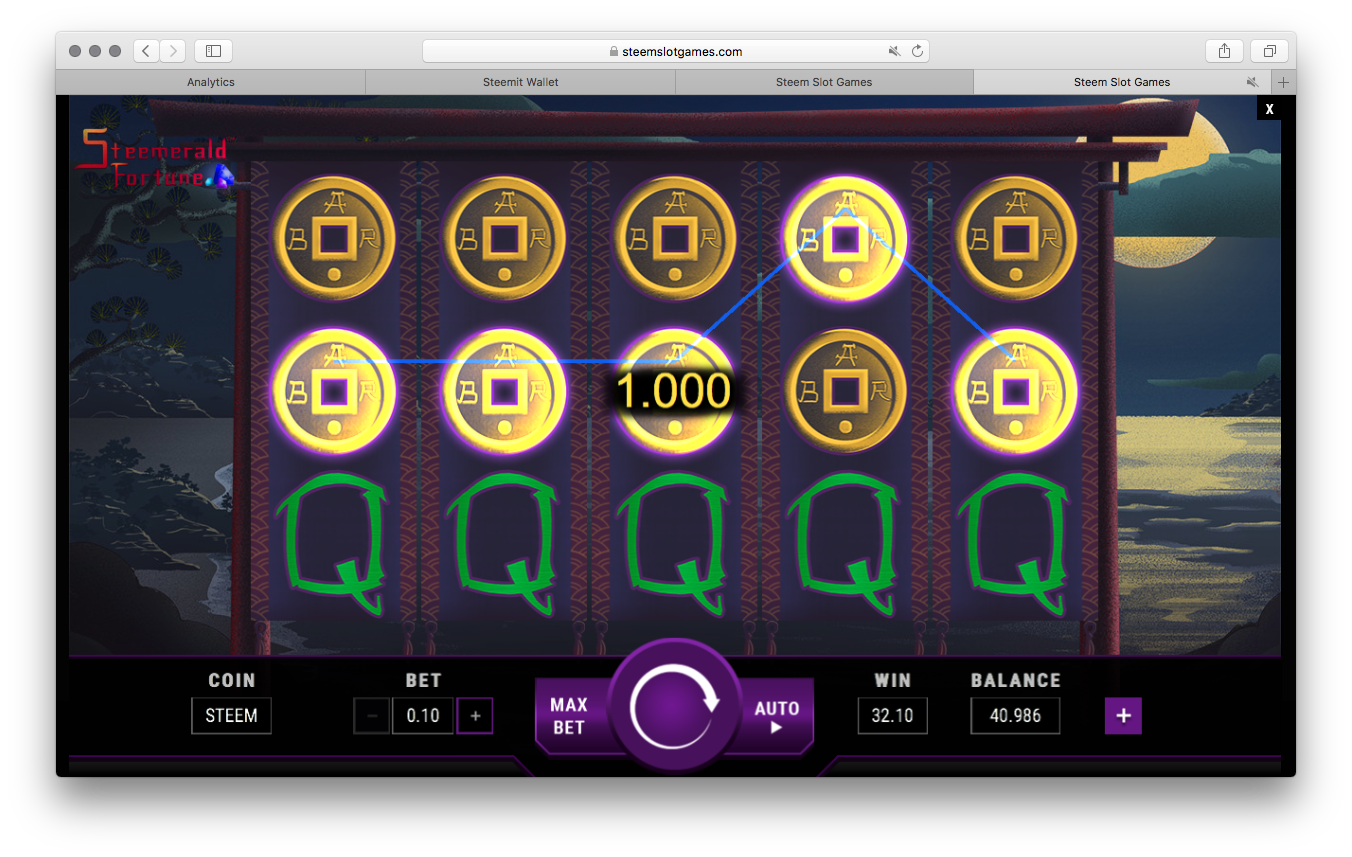Click the WIN label
The image size is (1352, 857).
(x=893, y=680)
